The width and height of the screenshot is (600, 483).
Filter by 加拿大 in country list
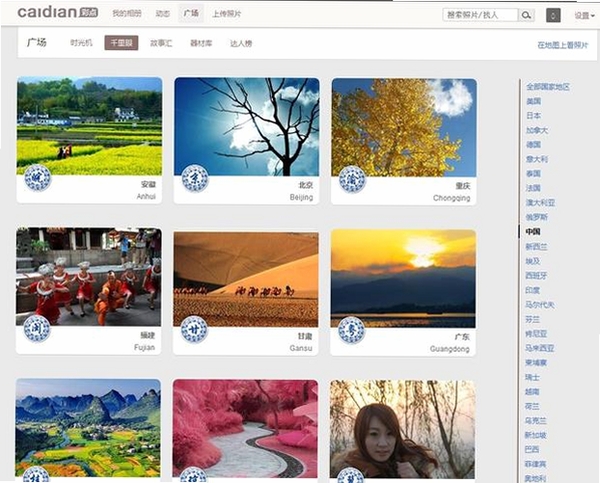pos(537,130)
